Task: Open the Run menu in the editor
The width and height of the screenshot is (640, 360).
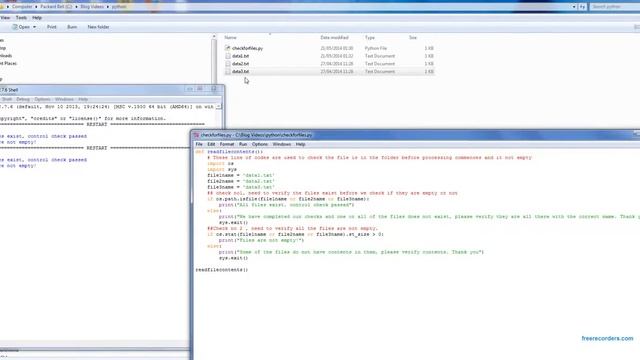Action: [243, 144]
